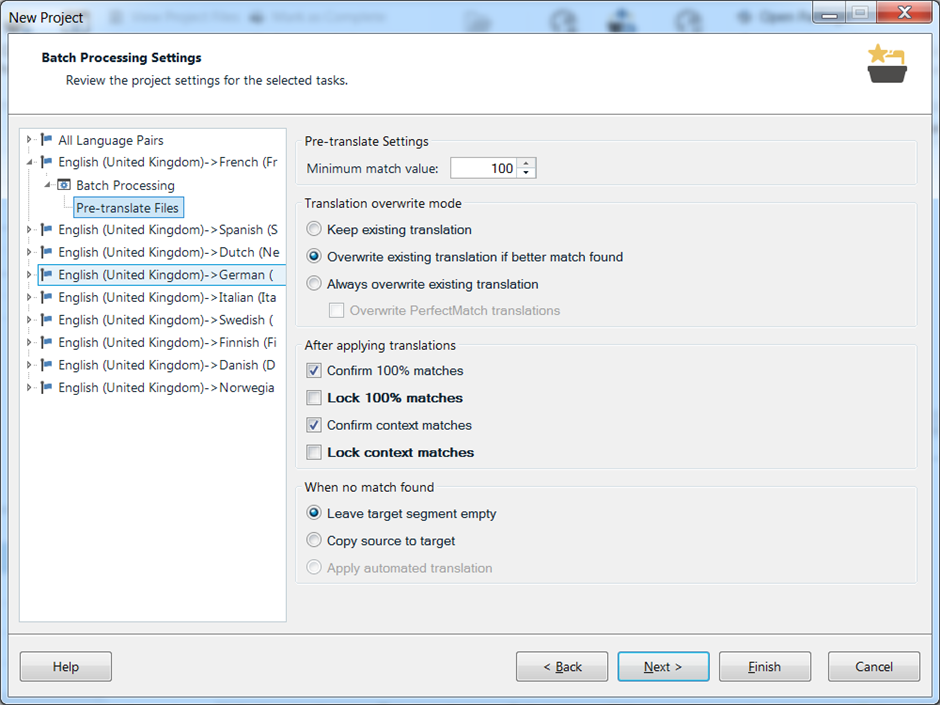
Task: Click the flag icon of the German language pair
Action: point(46,275)
